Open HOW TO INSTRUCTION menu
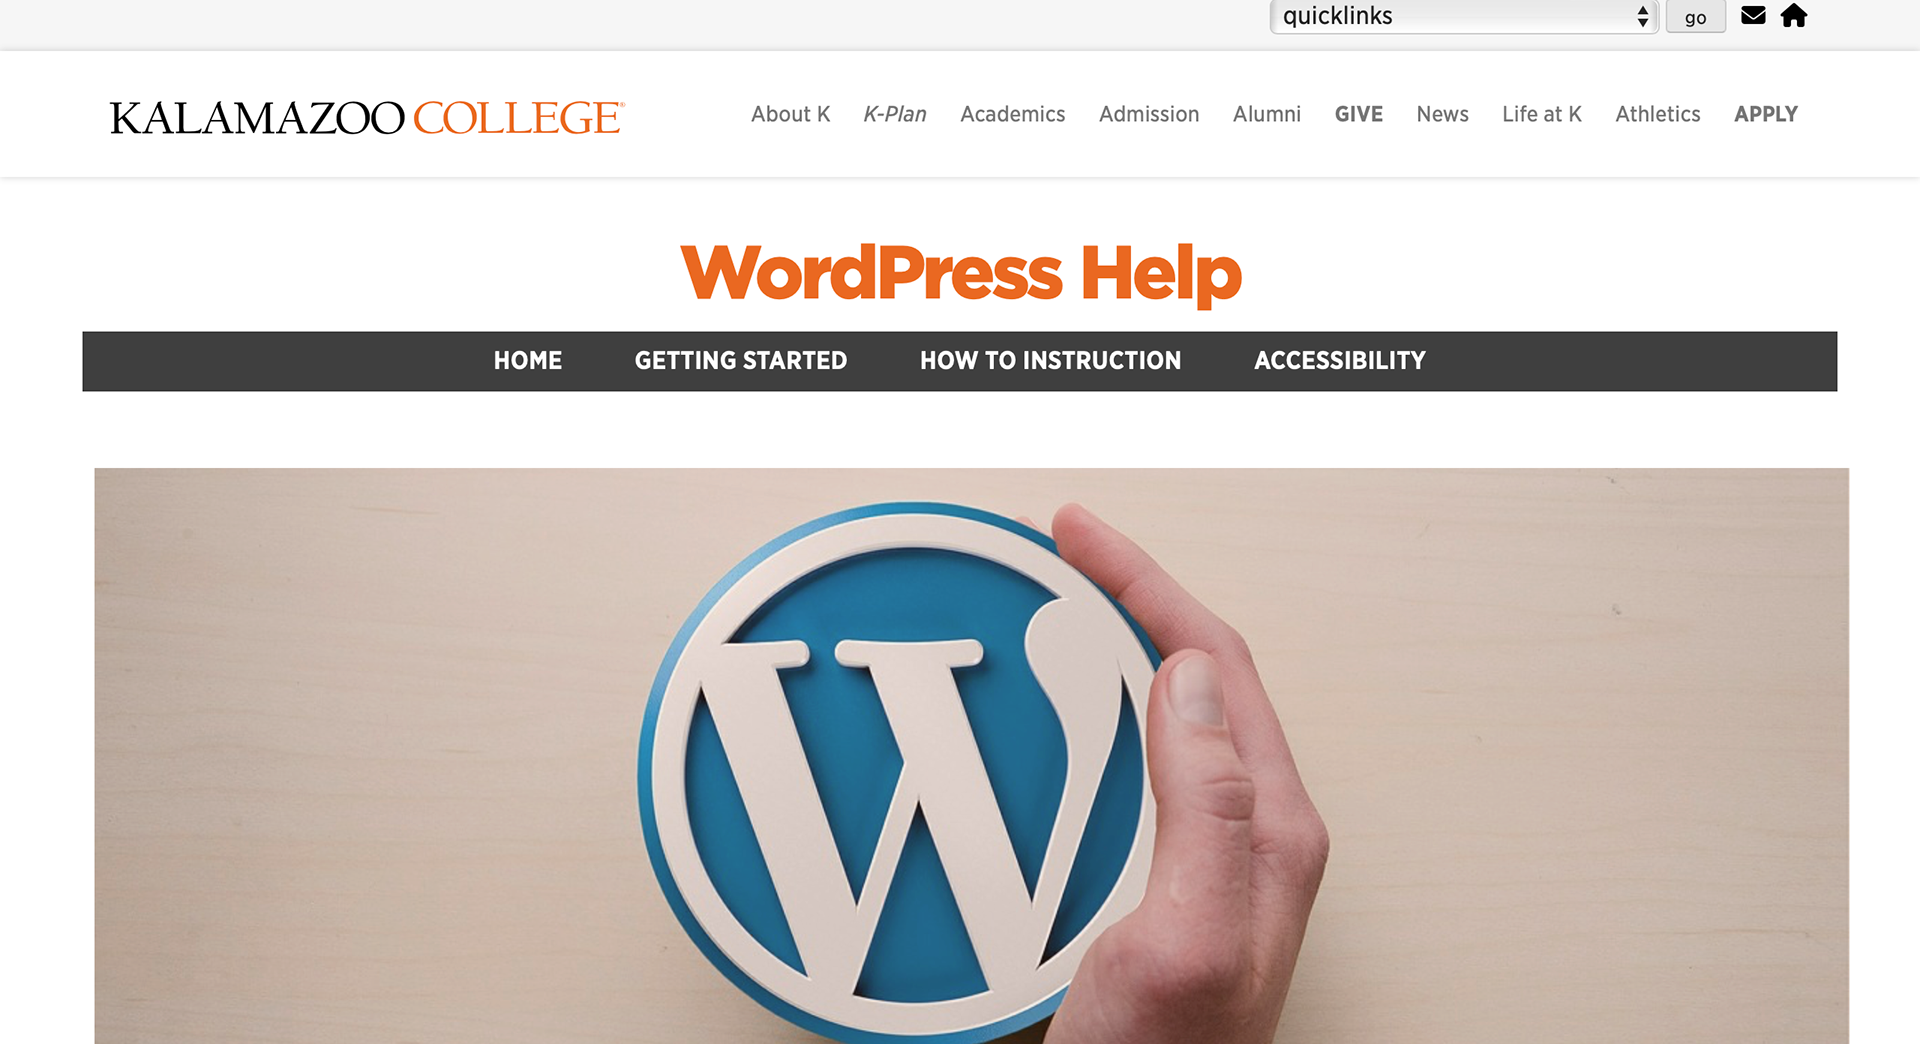This screenshot has width=1920, height=1044. (x=1051, y=361)
